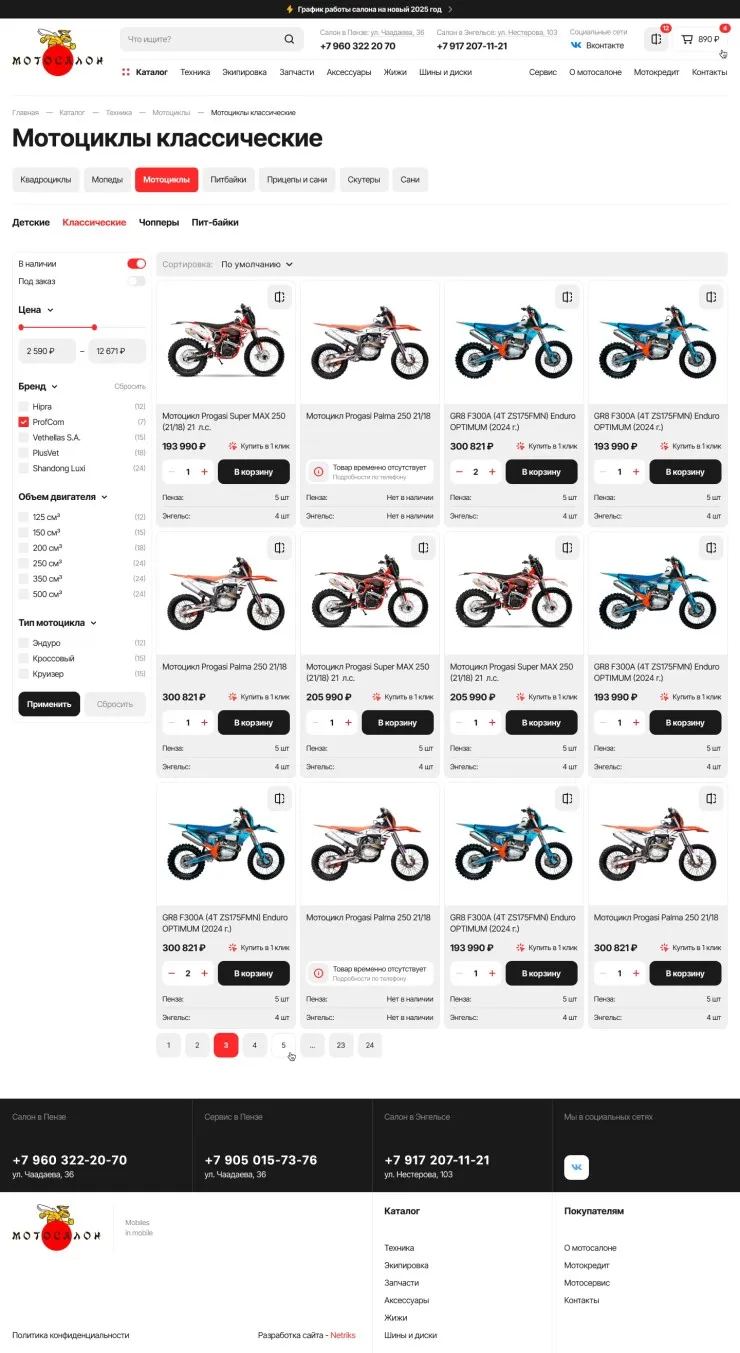Click the VK icon in footer

[x=576, y=1167]
